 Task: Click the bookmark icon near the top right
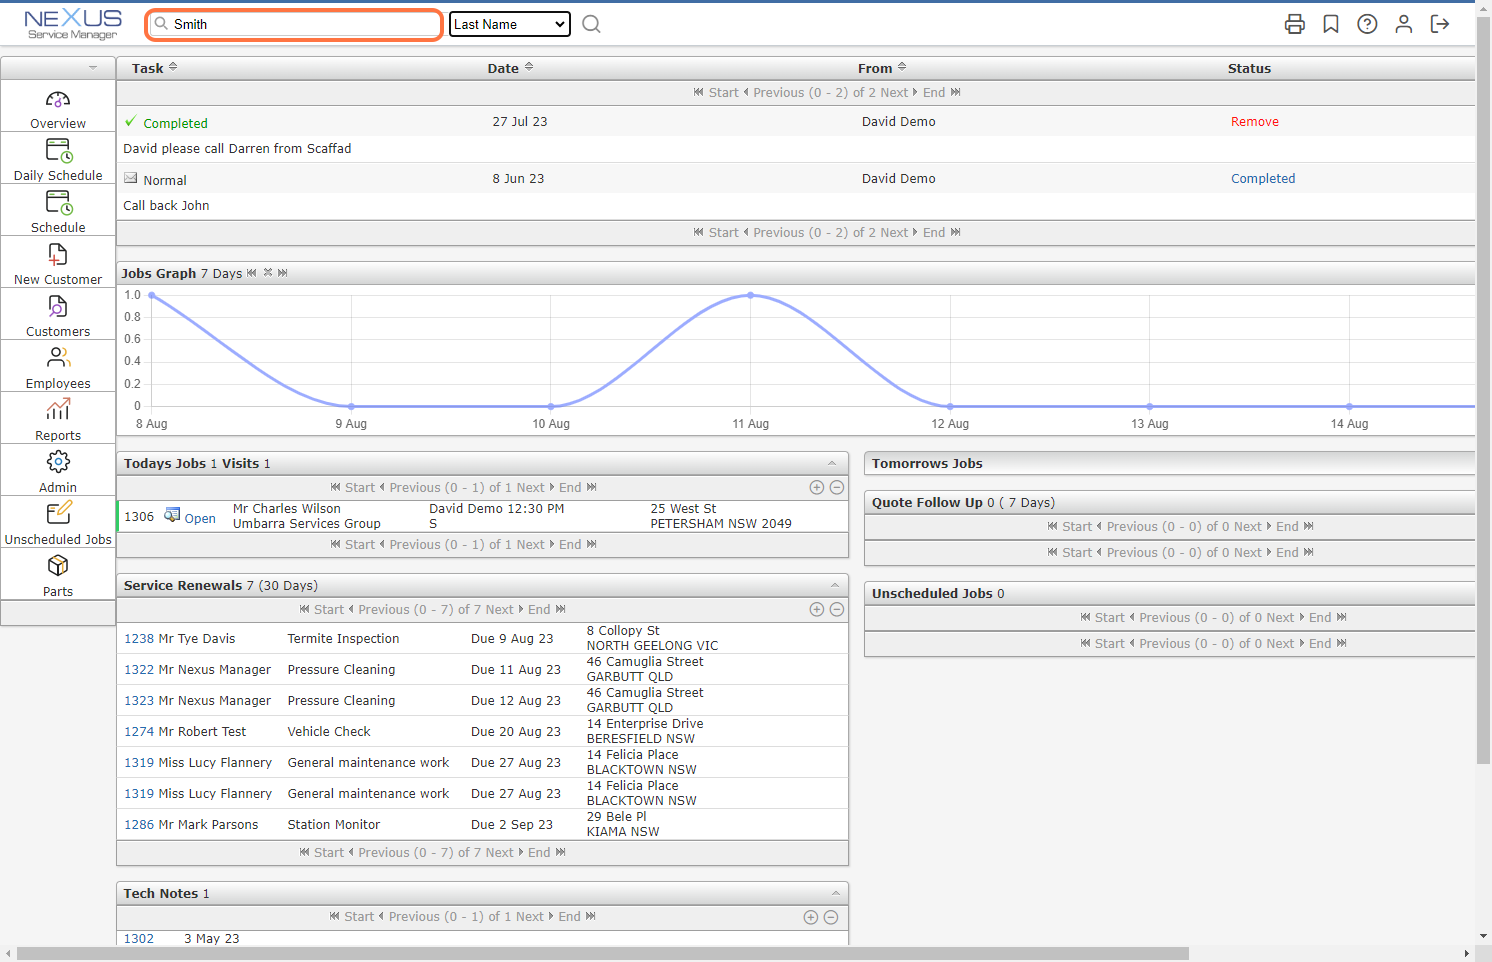click(x=1331, y=23)
